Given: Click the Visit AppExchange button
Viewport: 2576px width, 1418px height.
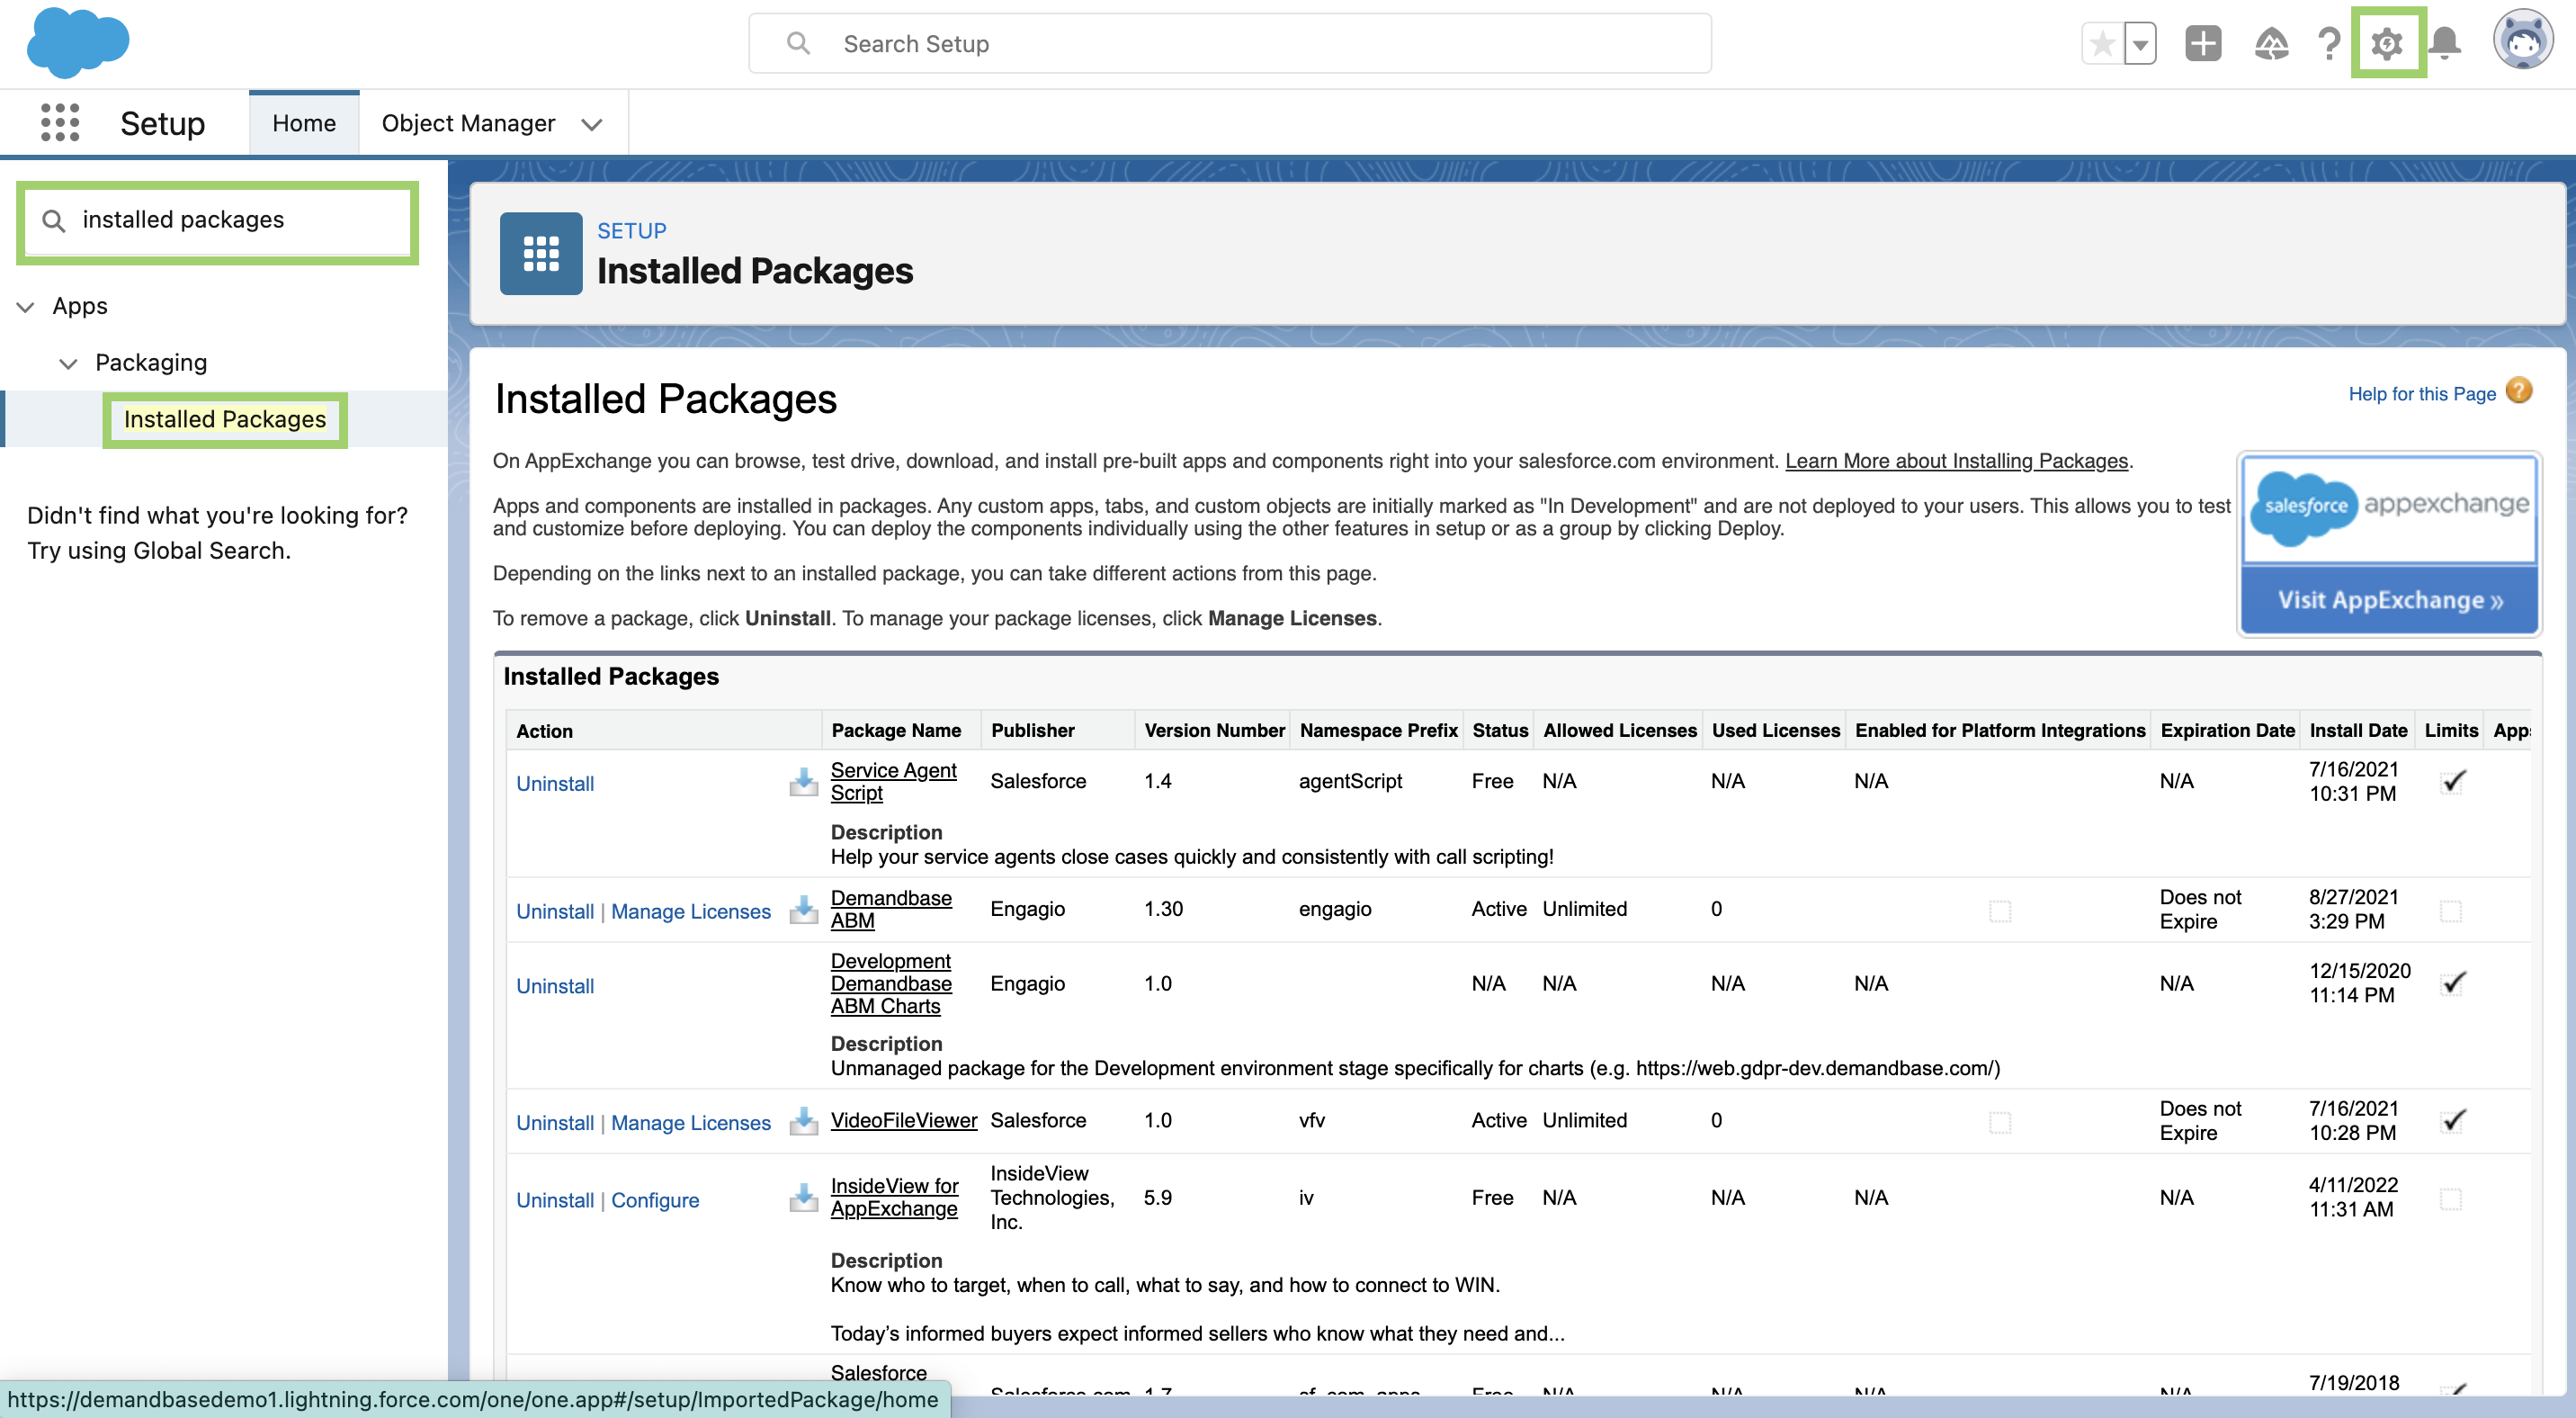Looking at the screenshot, I should click(2389, 600).
